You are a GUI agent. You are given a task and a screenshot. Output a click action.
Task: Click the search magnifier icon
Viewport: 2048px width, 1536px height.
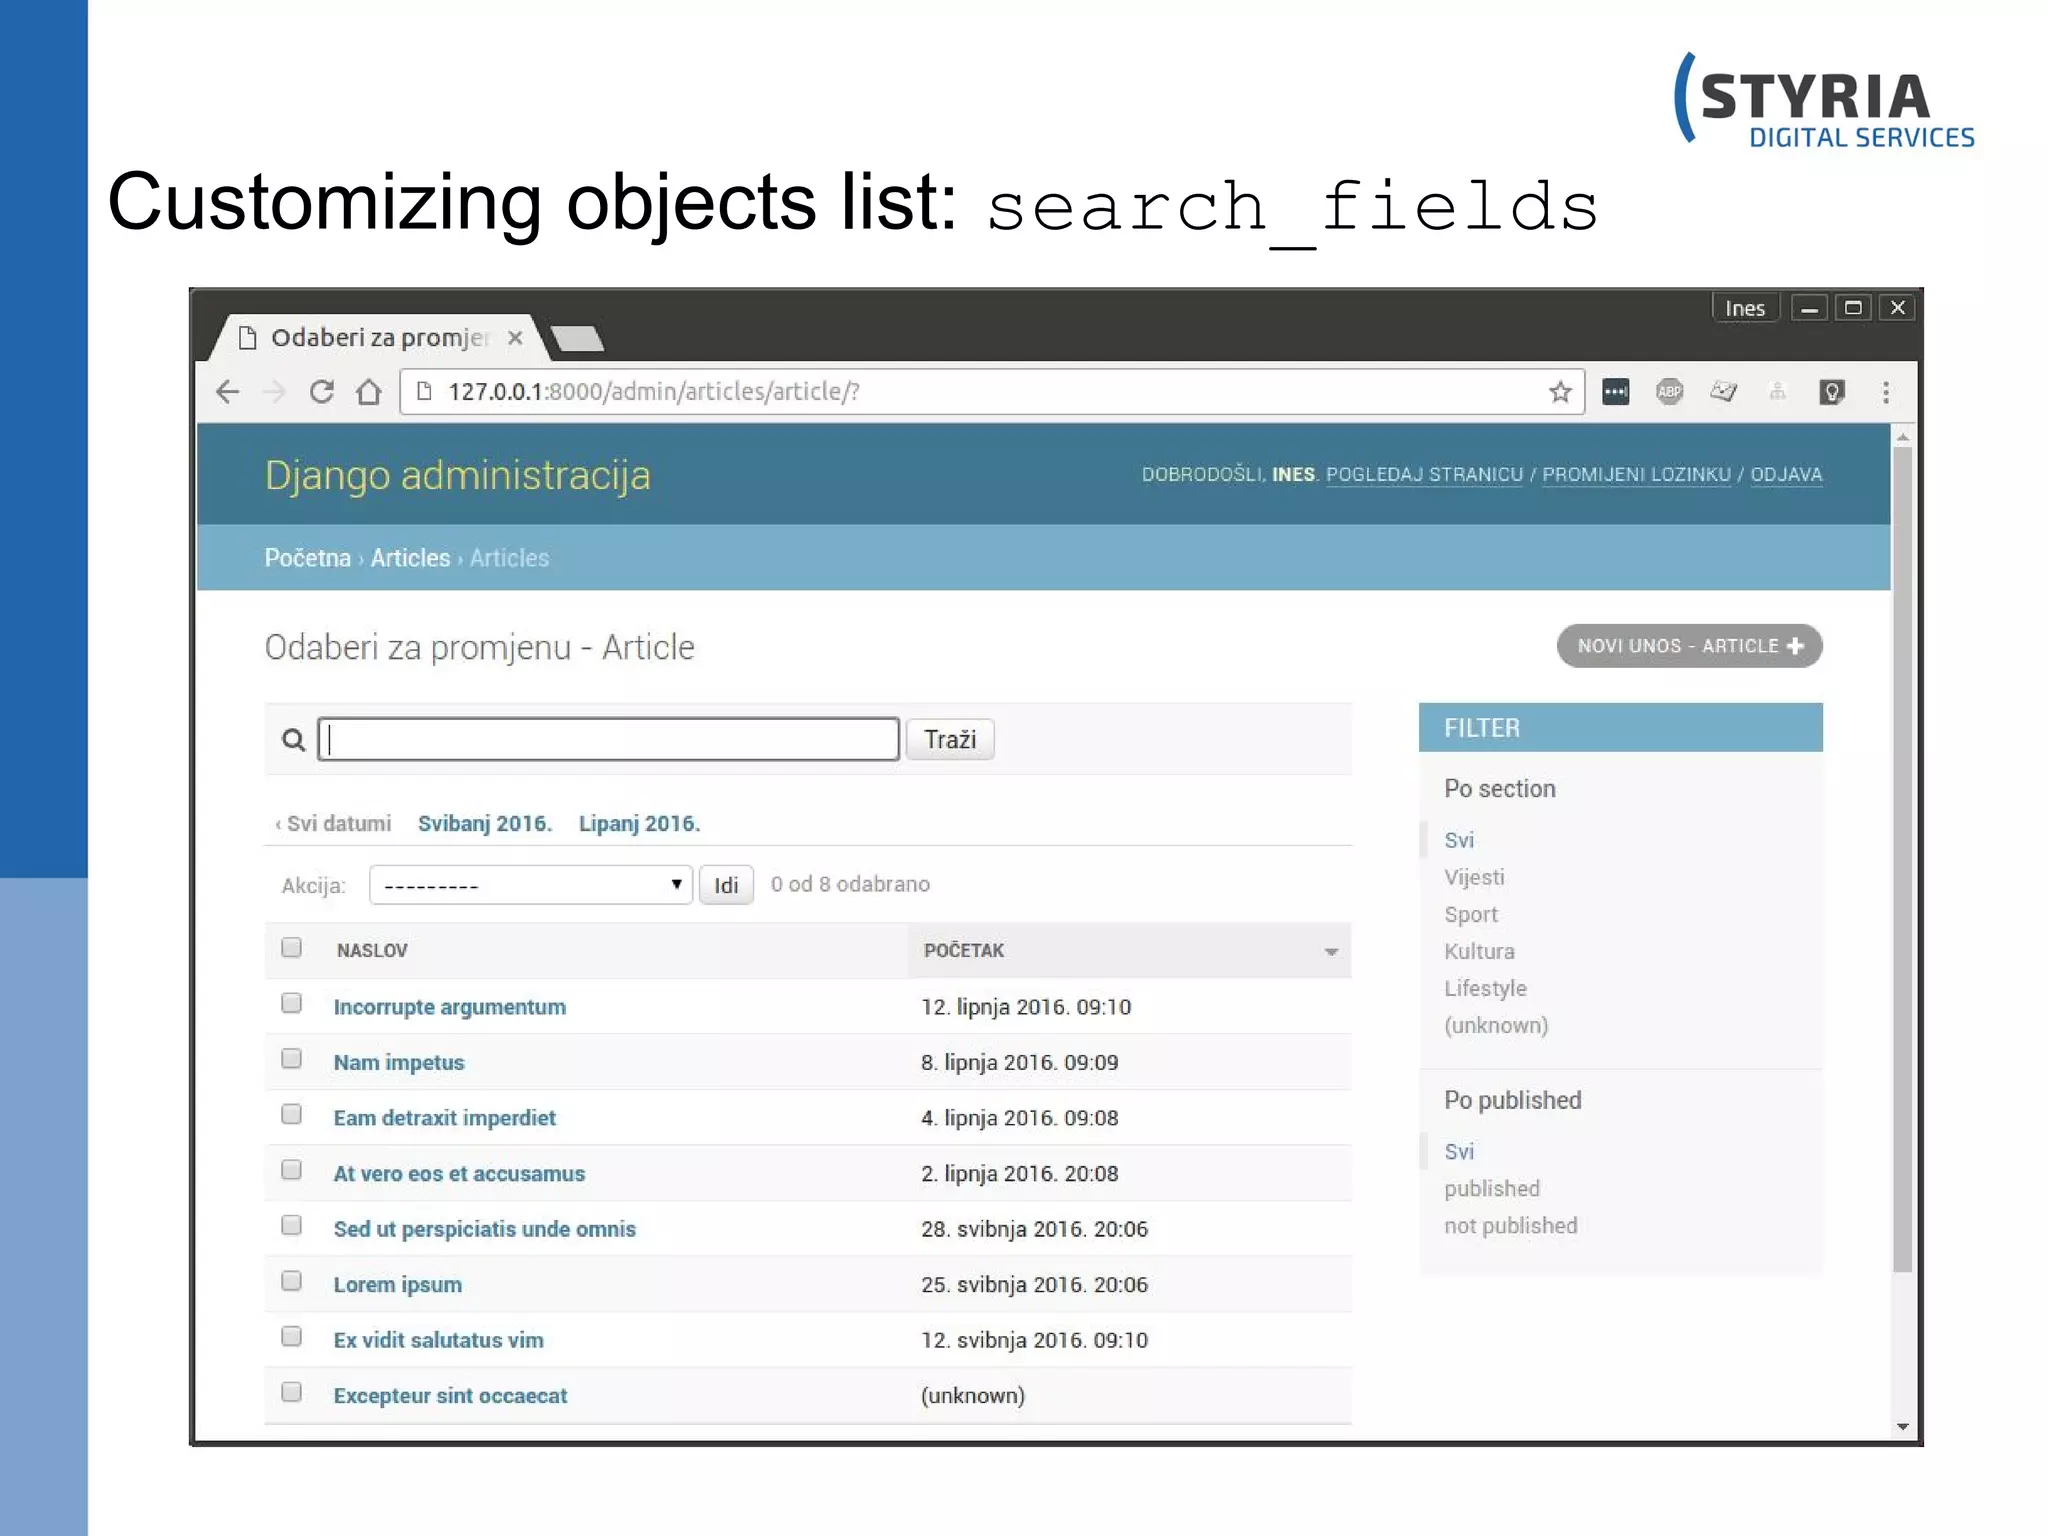(293, 740)
